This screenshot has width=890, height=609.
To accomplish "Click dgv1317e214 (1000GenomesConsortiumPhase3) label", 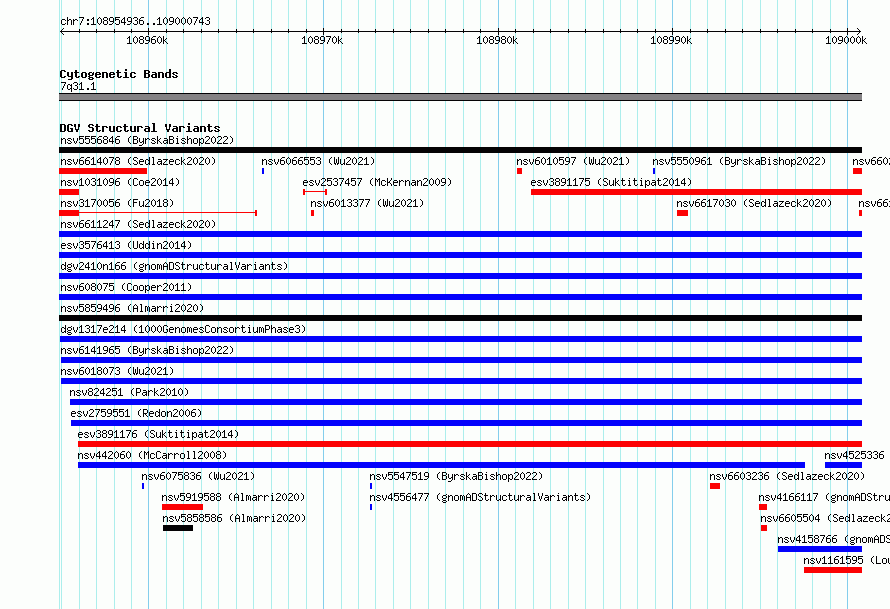I will click(183, 329).
